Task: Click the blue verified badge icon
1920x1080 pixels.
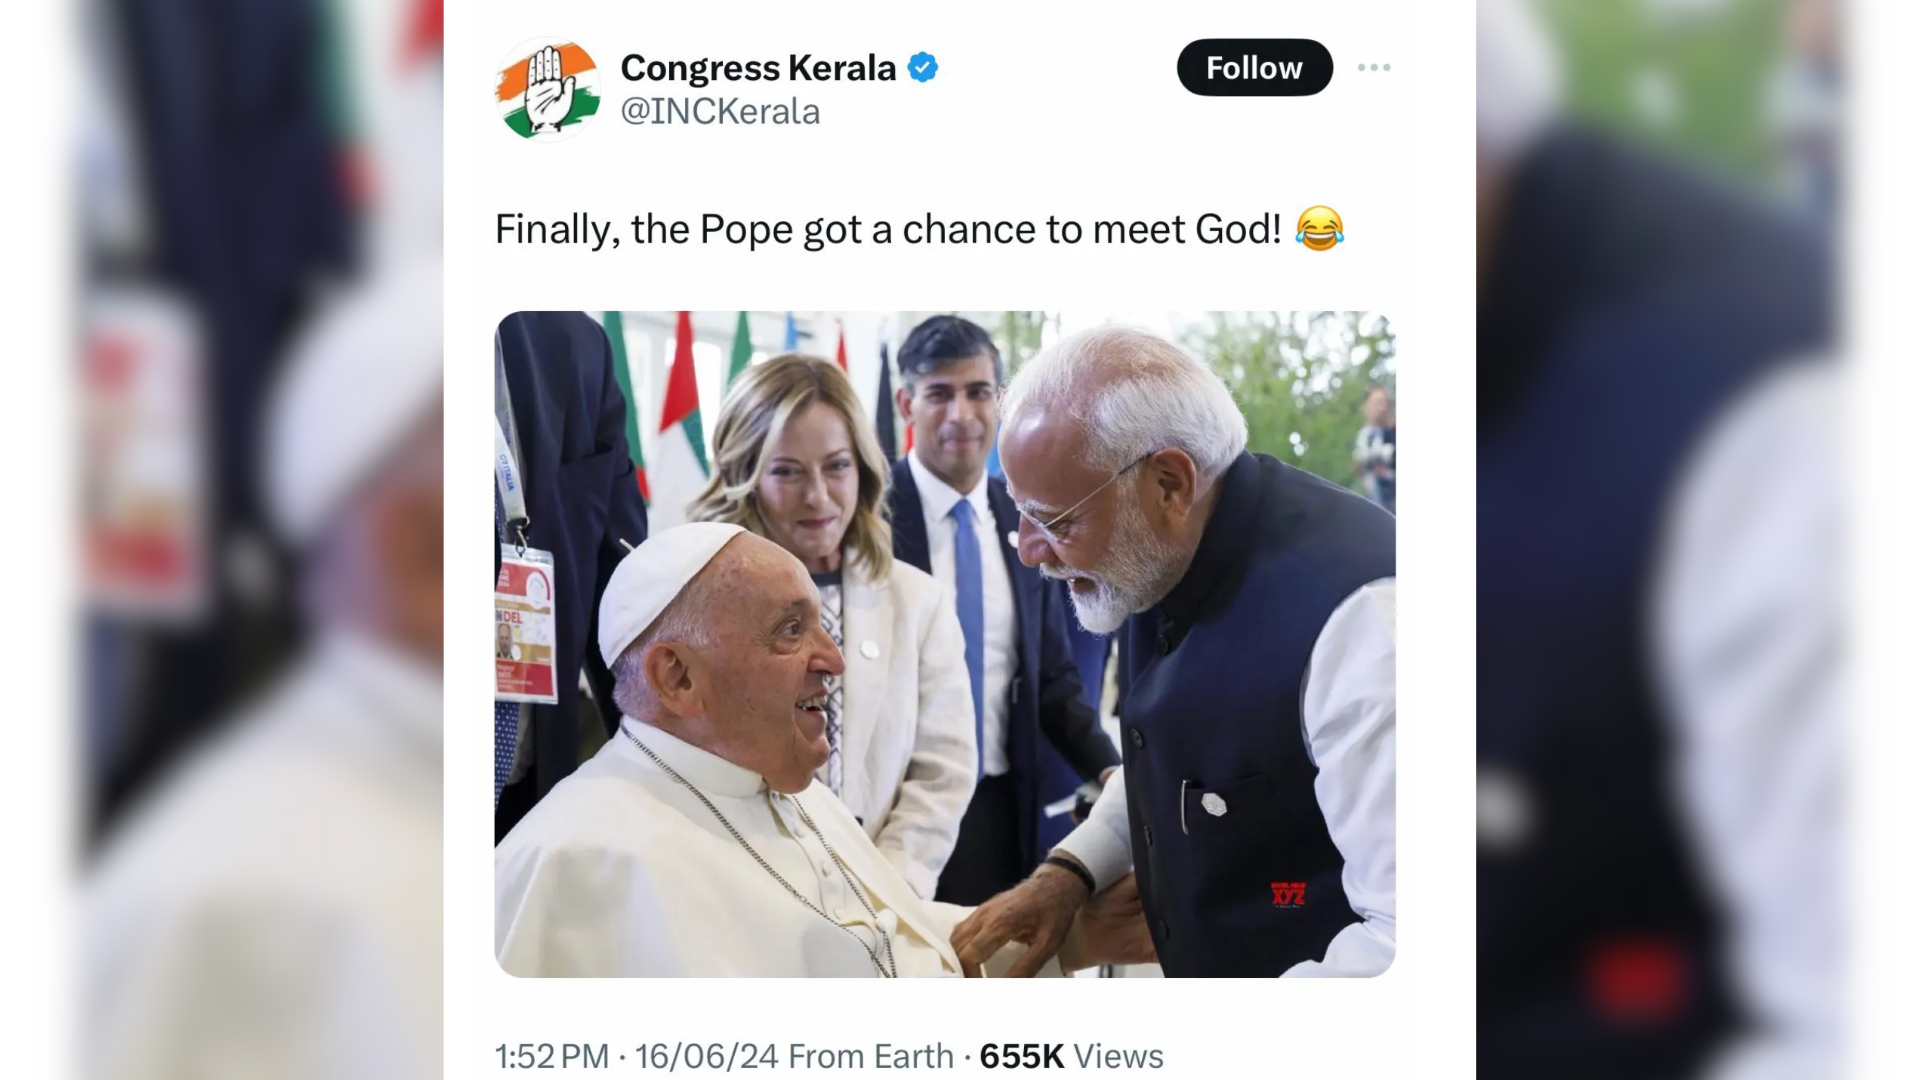Action: point(921,67)
